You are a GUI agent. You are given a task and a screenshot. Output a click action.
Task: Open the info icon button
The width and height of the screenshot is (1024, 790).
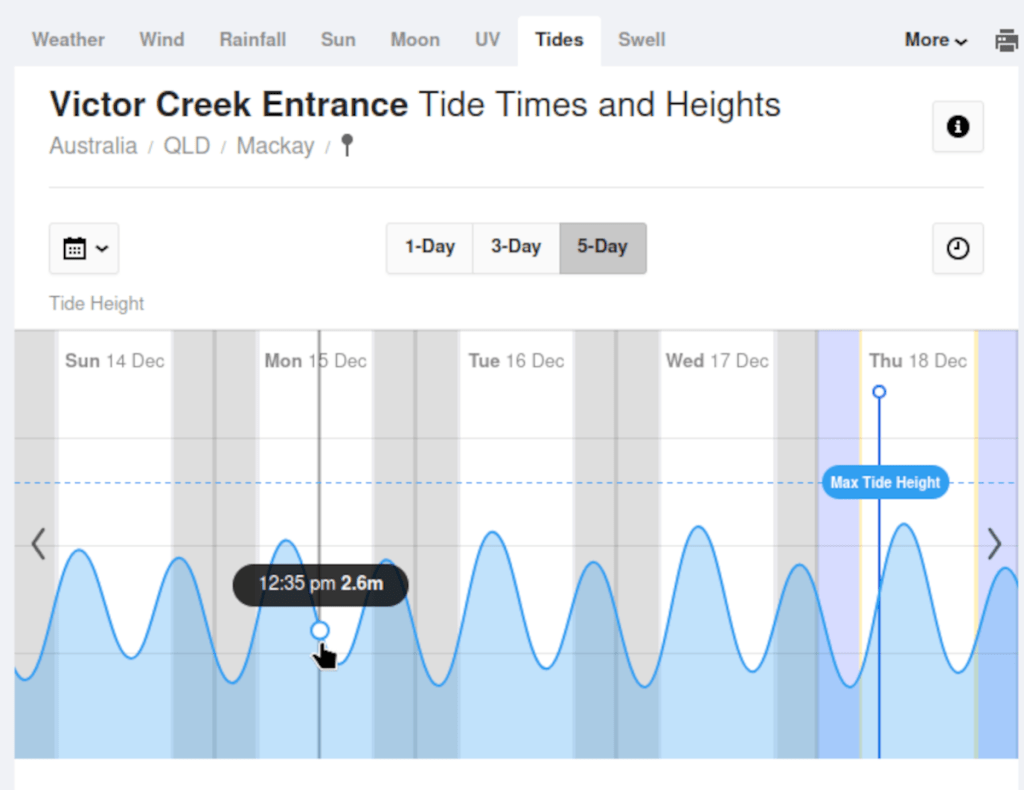(x=957, y=127)
